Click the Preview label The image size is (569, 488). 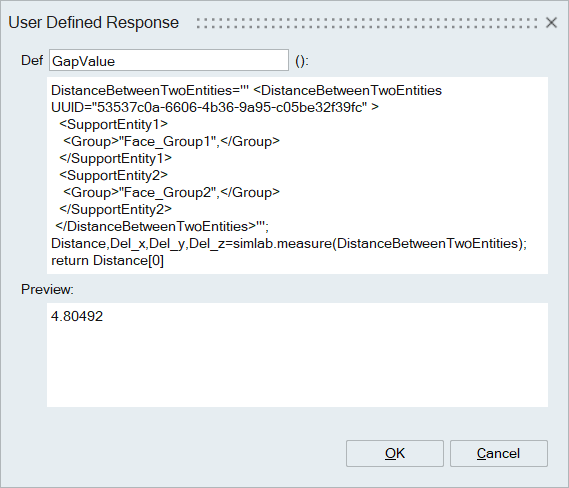point(47,289)
